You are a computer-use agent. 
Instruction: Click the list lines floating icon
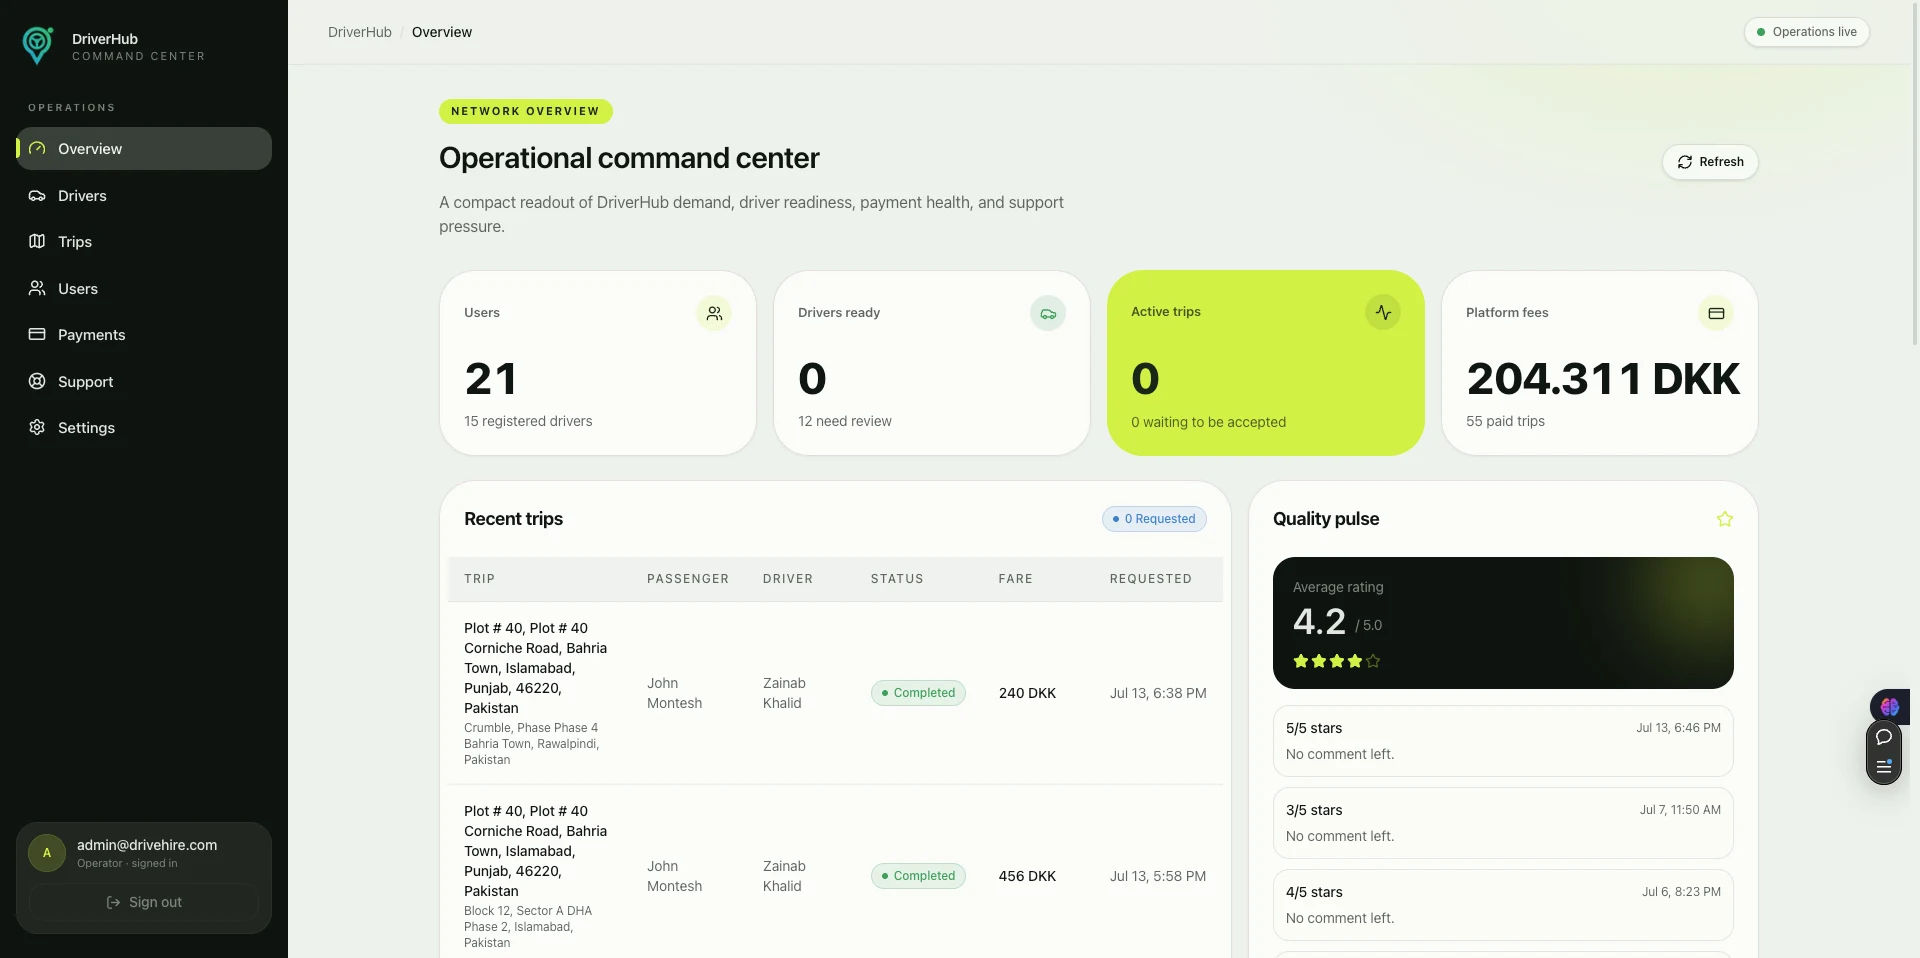[1884, 767]
